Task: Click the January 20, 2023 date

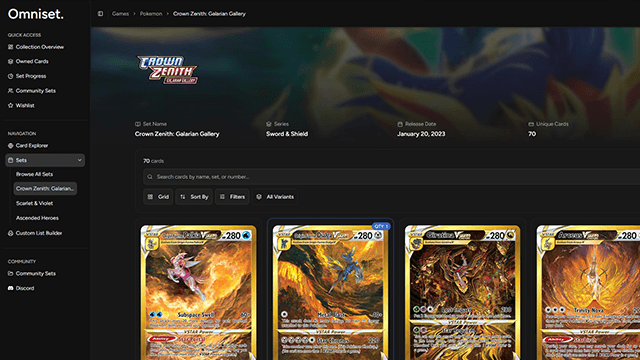Action: [421, 134]
